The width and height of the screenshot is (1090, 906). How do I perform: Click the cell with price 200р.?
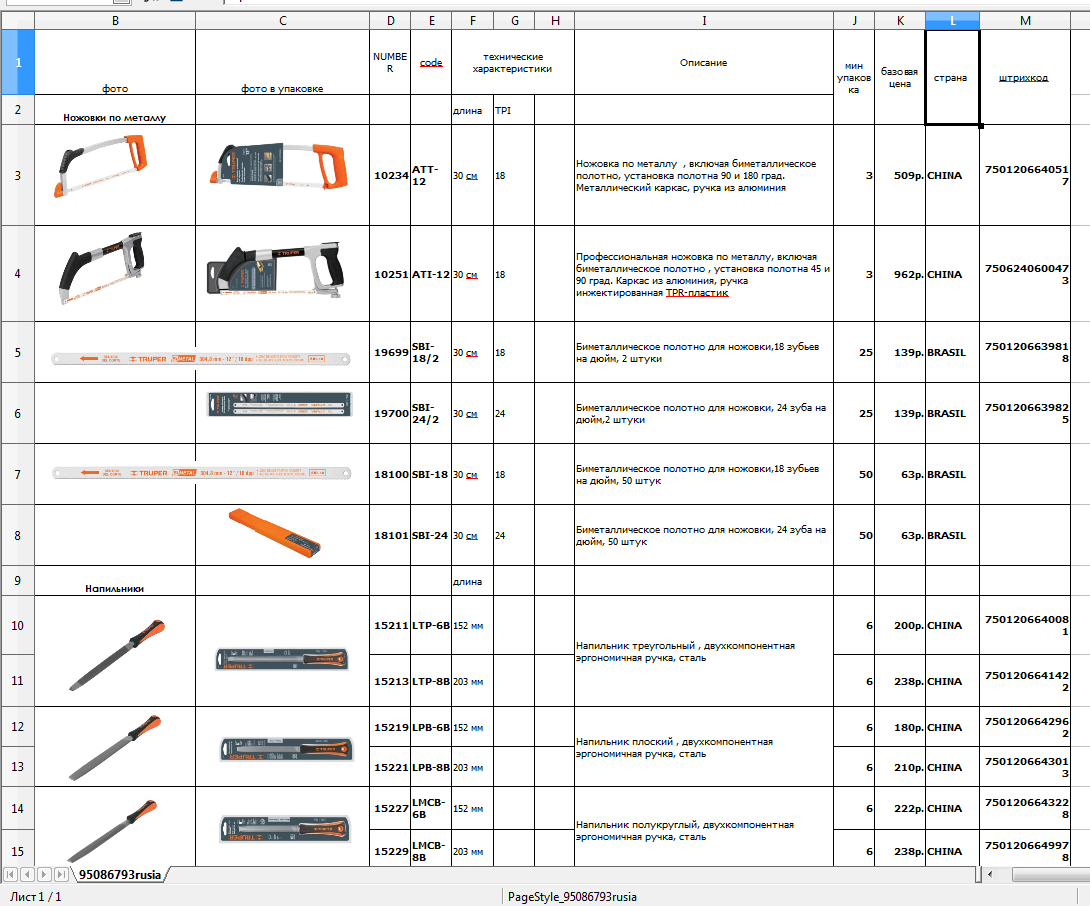(900, 625)
